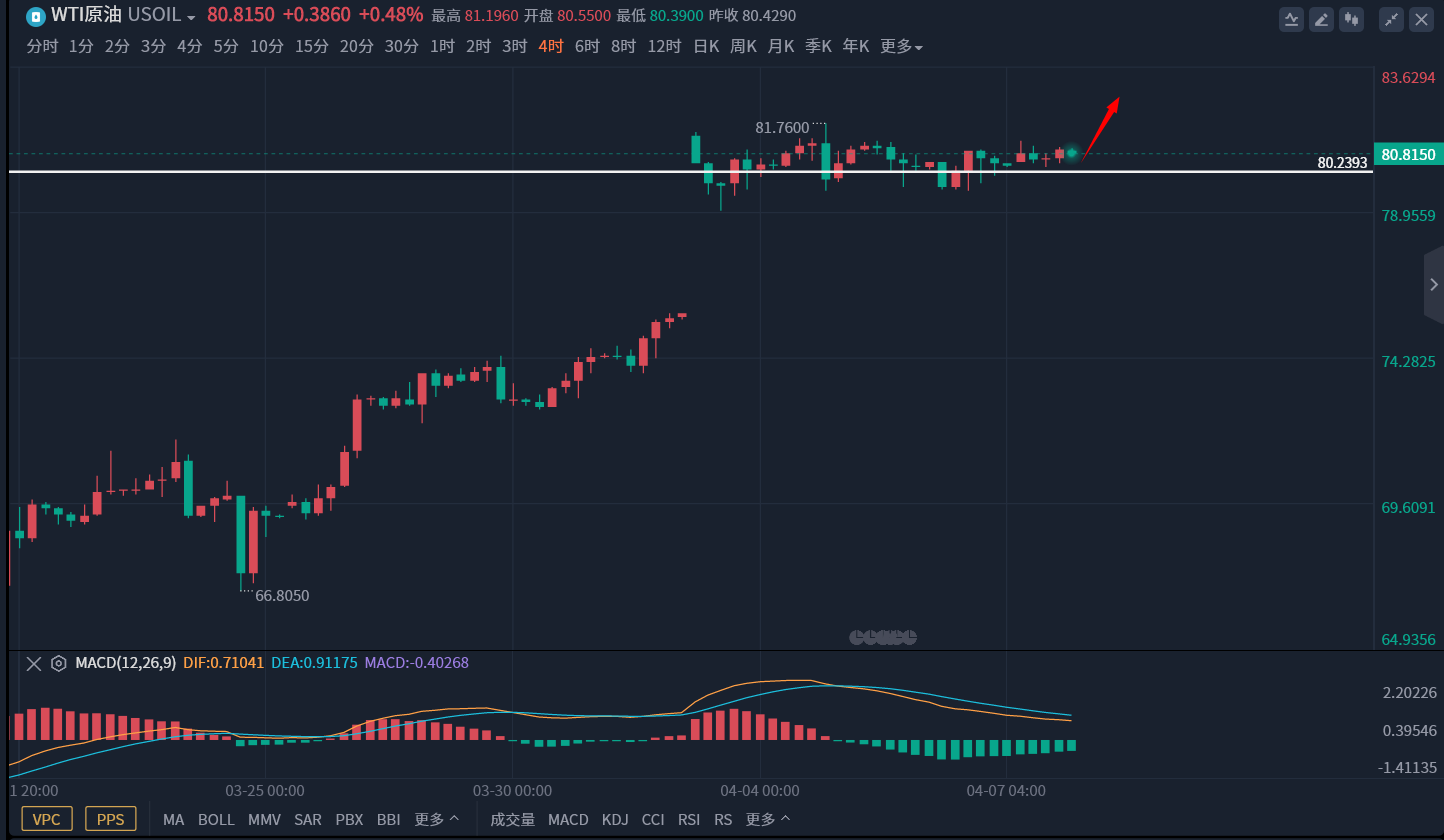Image resolution: width=1444 pixels, height=840 pixels.
Task: Show 成交量 volume sub-indicator
Action: point(512,819)
